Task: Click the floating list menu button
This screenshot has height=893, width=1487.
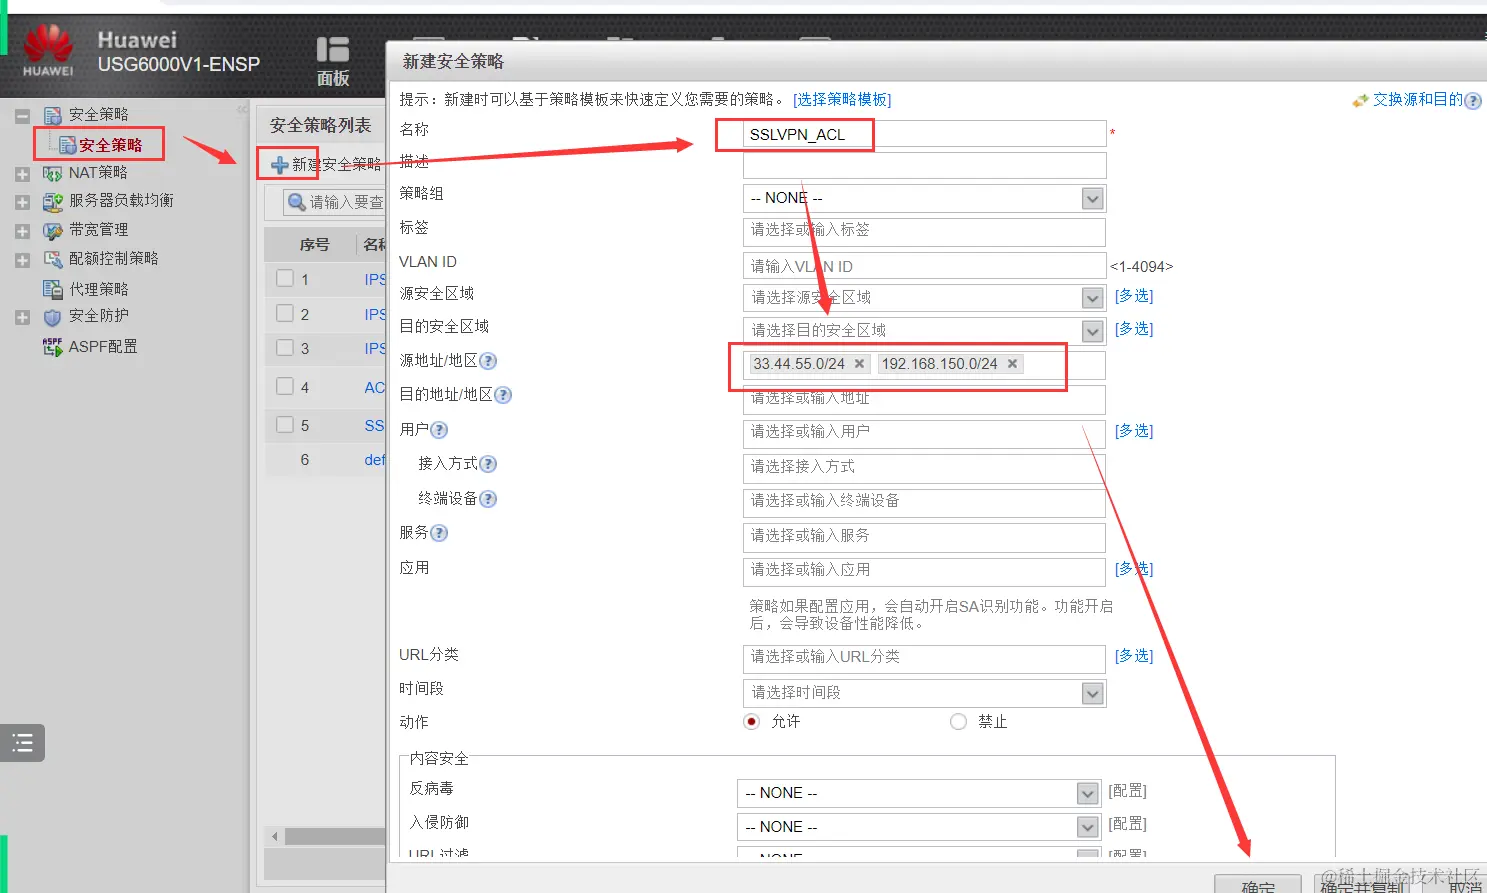Action: (22, 742)
